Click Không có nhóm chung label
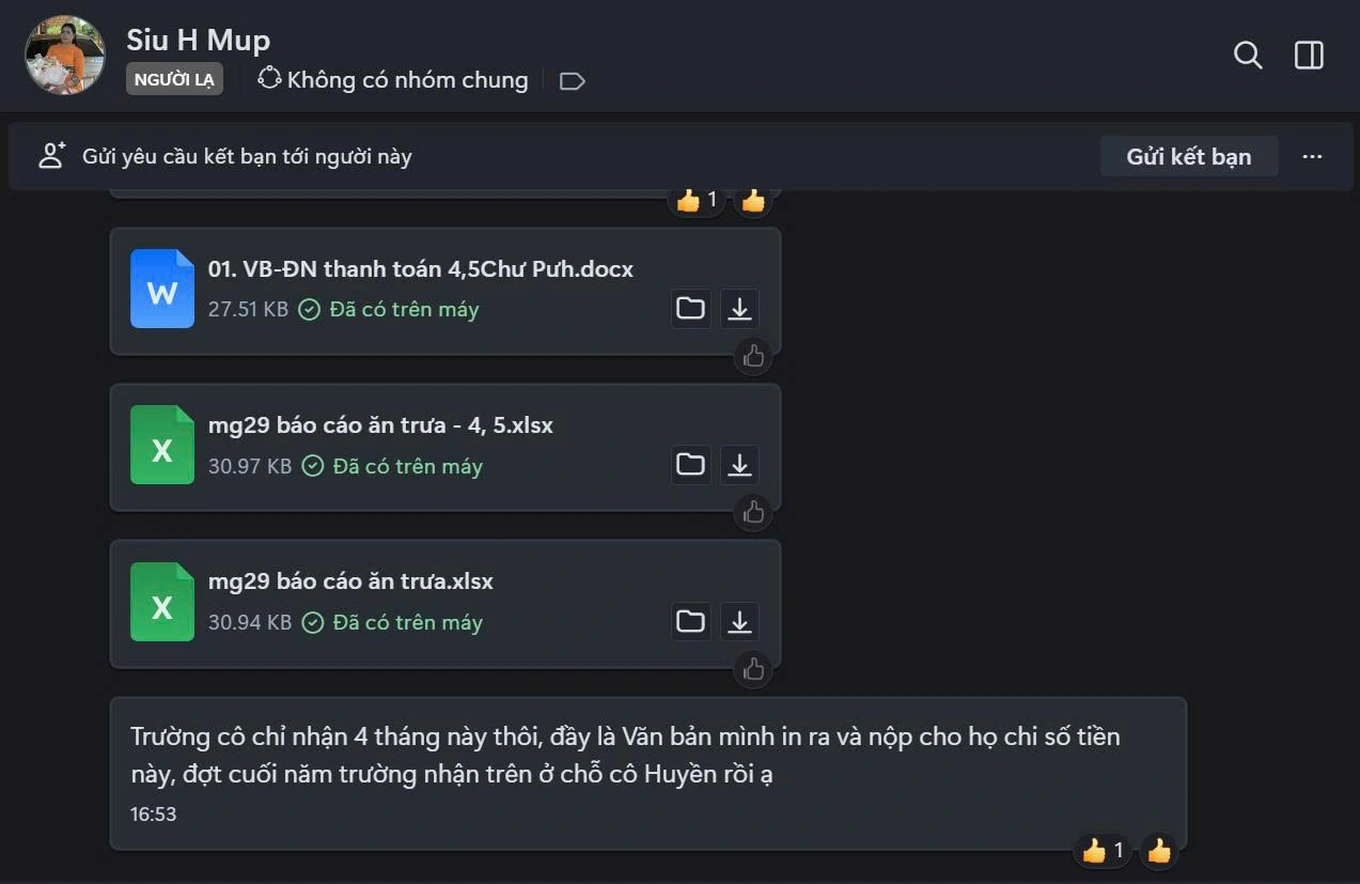1360x884 pixels. click(x=406, y=80)
